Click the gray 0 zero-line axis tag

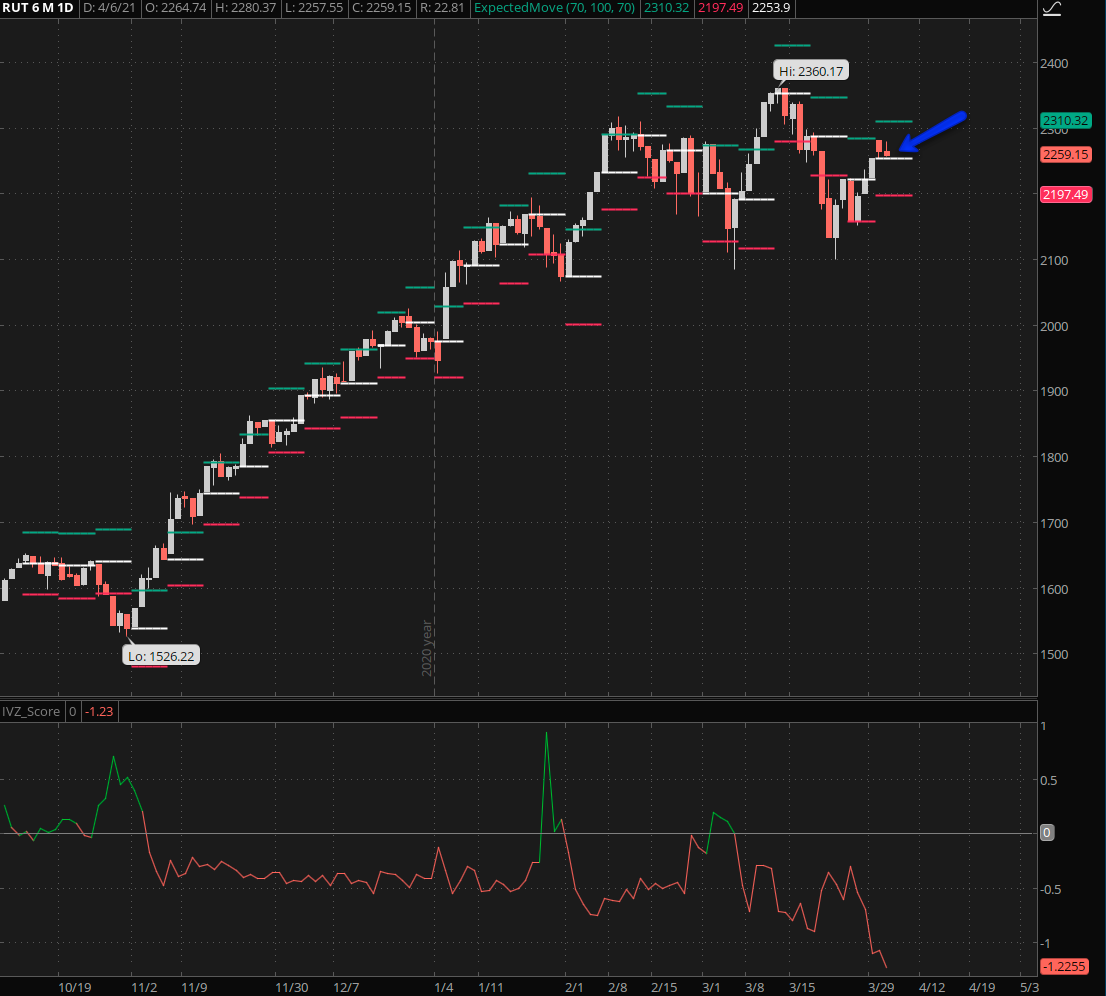1047,832
